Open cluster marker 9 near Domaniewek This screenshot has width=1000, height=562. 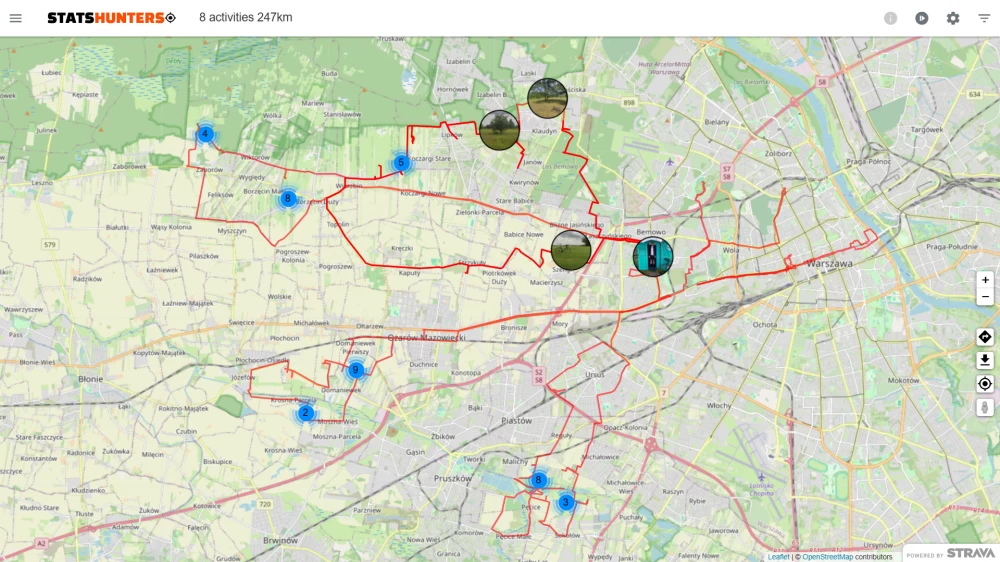click(355, 370)
